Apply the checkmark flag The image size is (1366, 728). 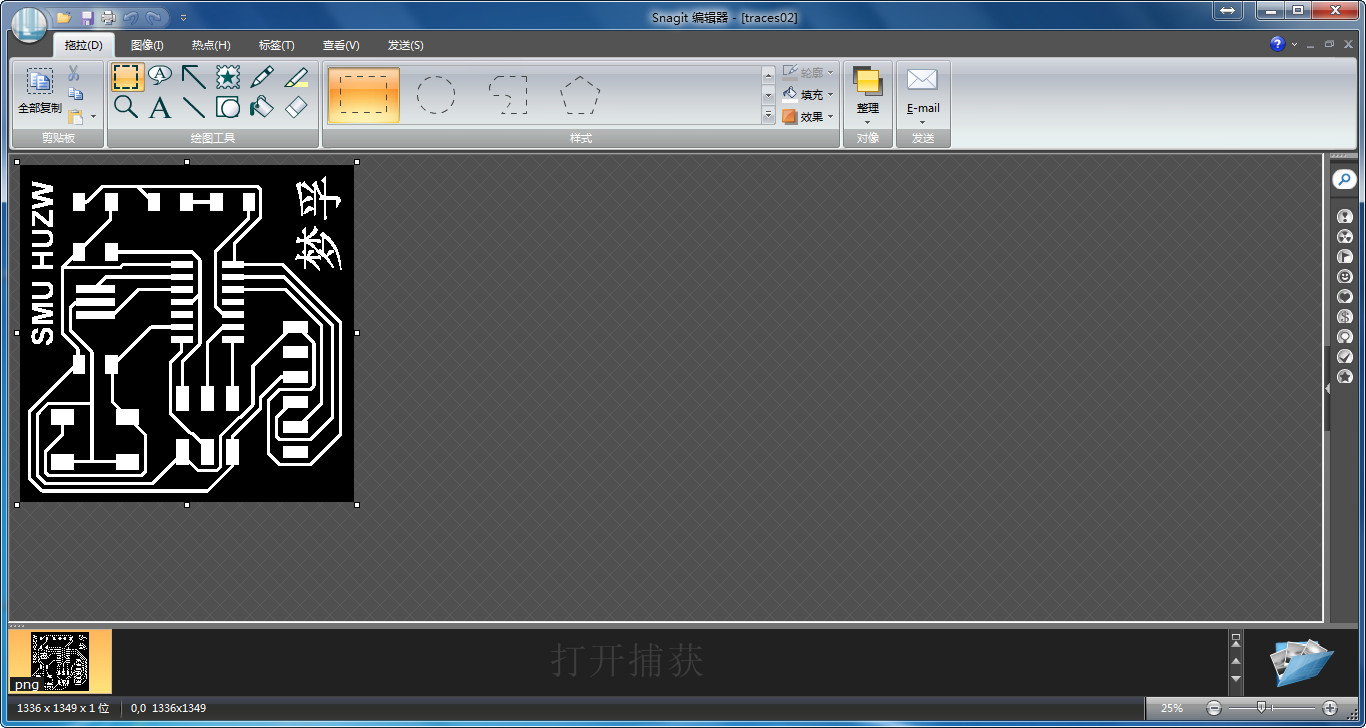[x=1345, y=356]
